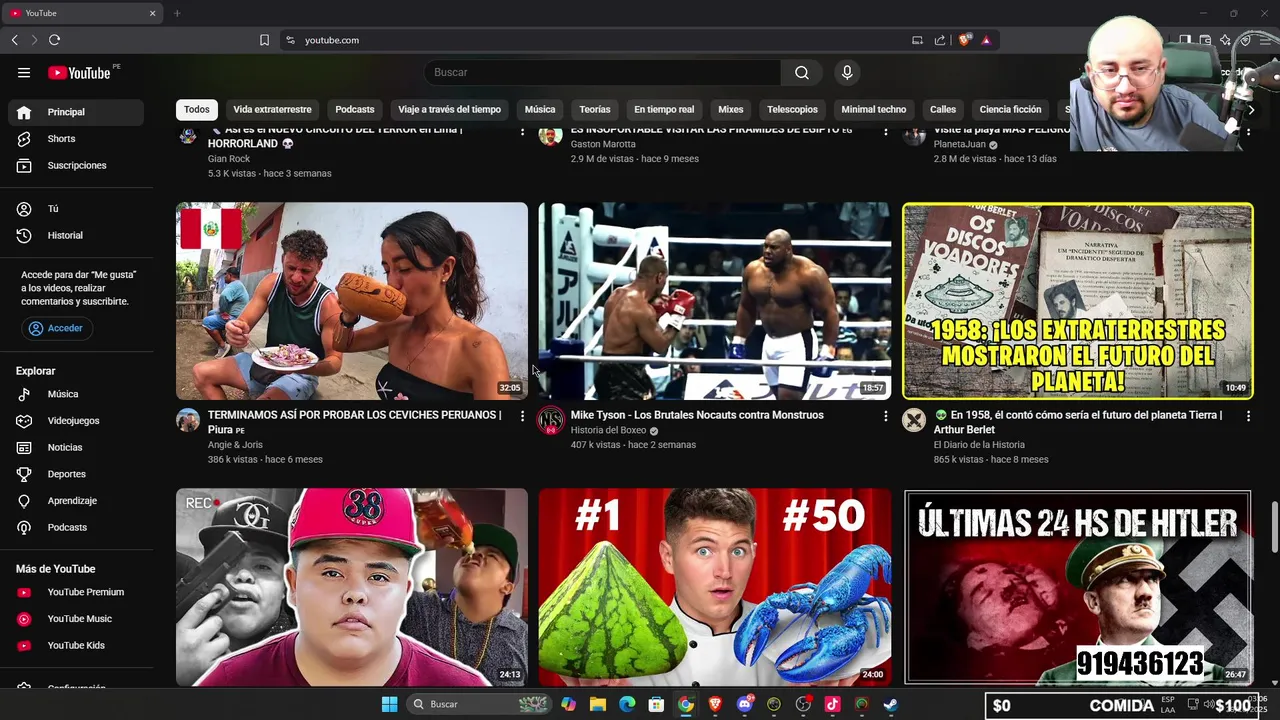Select the Vida extraterrestre chip
Viewport: 1280px width, 720px height.
272,109
